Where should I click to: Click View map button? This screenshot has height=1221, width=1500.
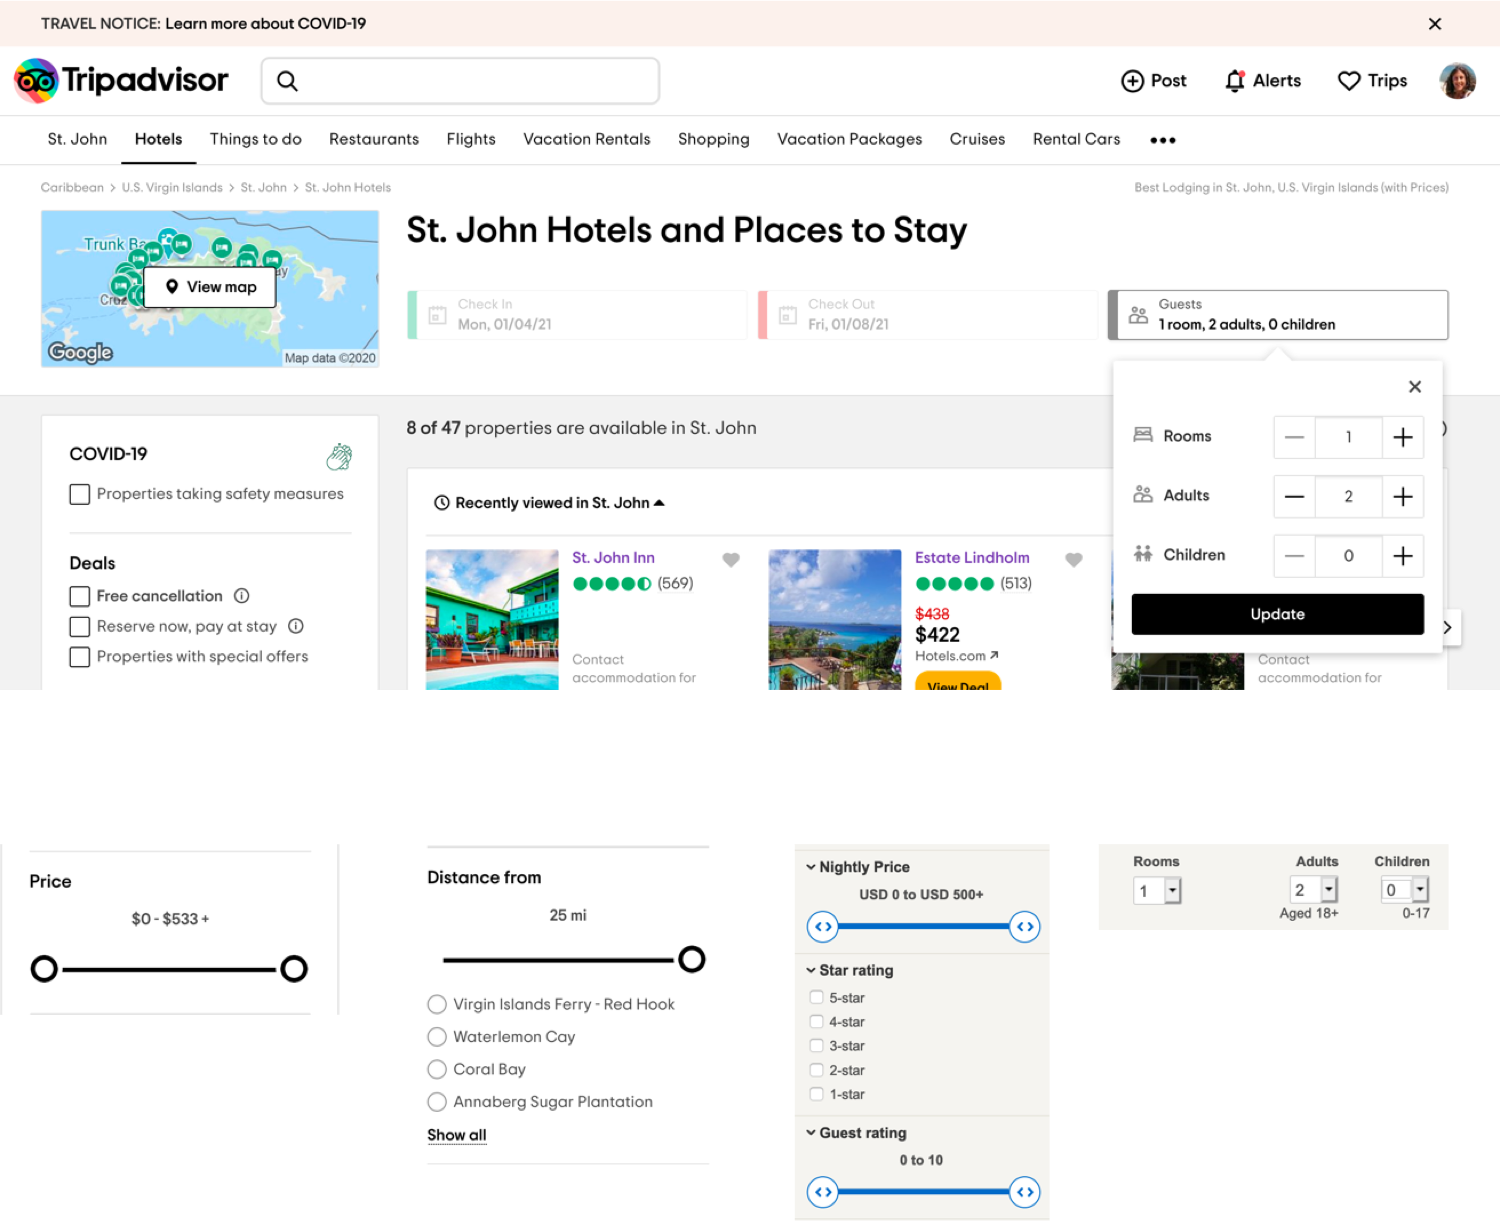click(210, 287)
